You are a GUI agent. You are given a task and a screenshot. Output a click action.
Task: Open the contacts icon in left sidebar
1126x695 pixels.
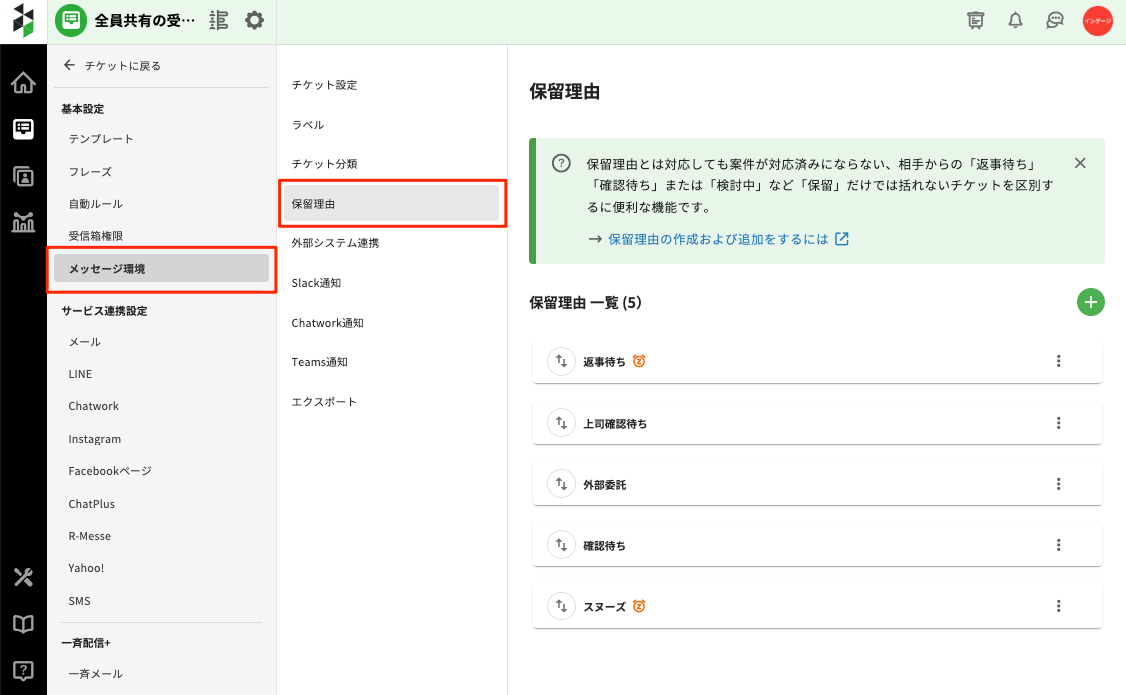[x=23, y=176]
